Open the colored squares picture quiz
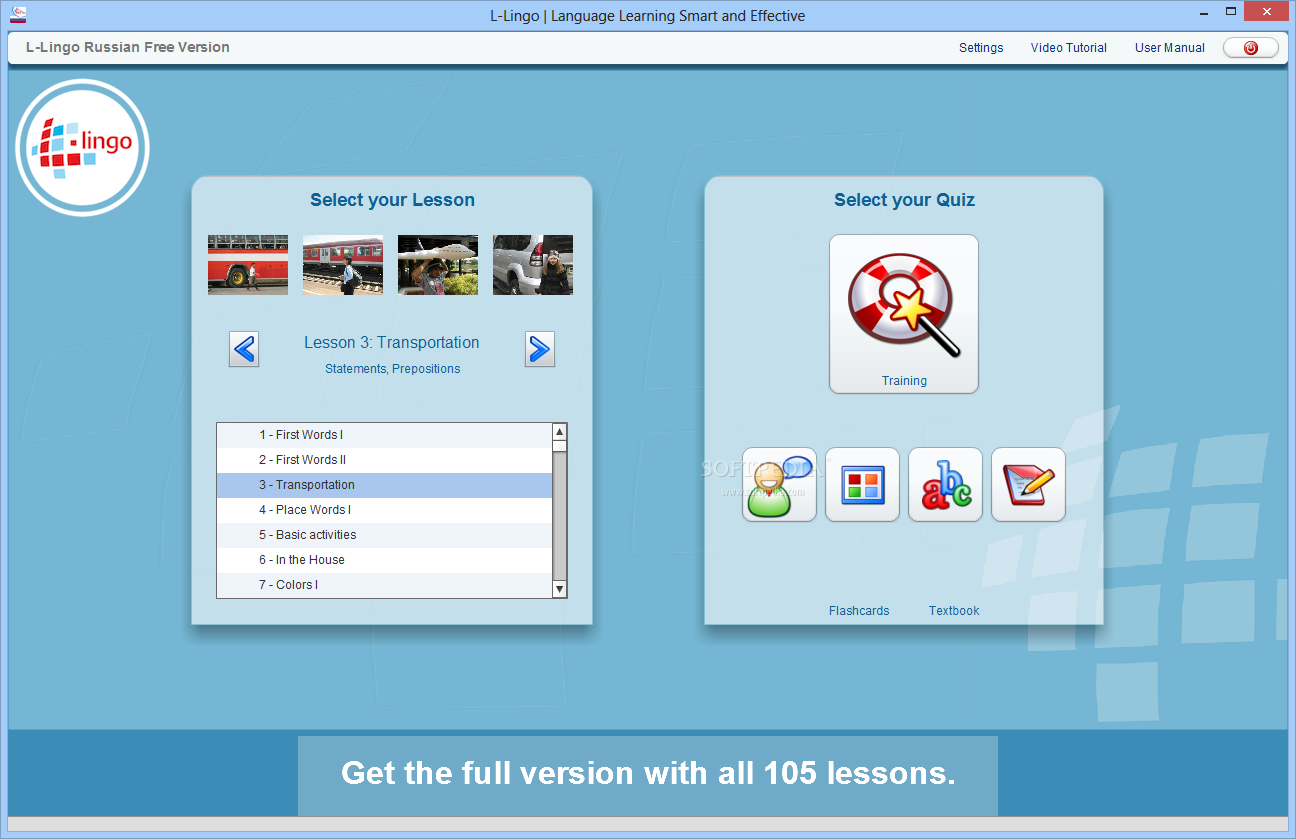This screenshot has height=839, width=1296. (862, 484)
